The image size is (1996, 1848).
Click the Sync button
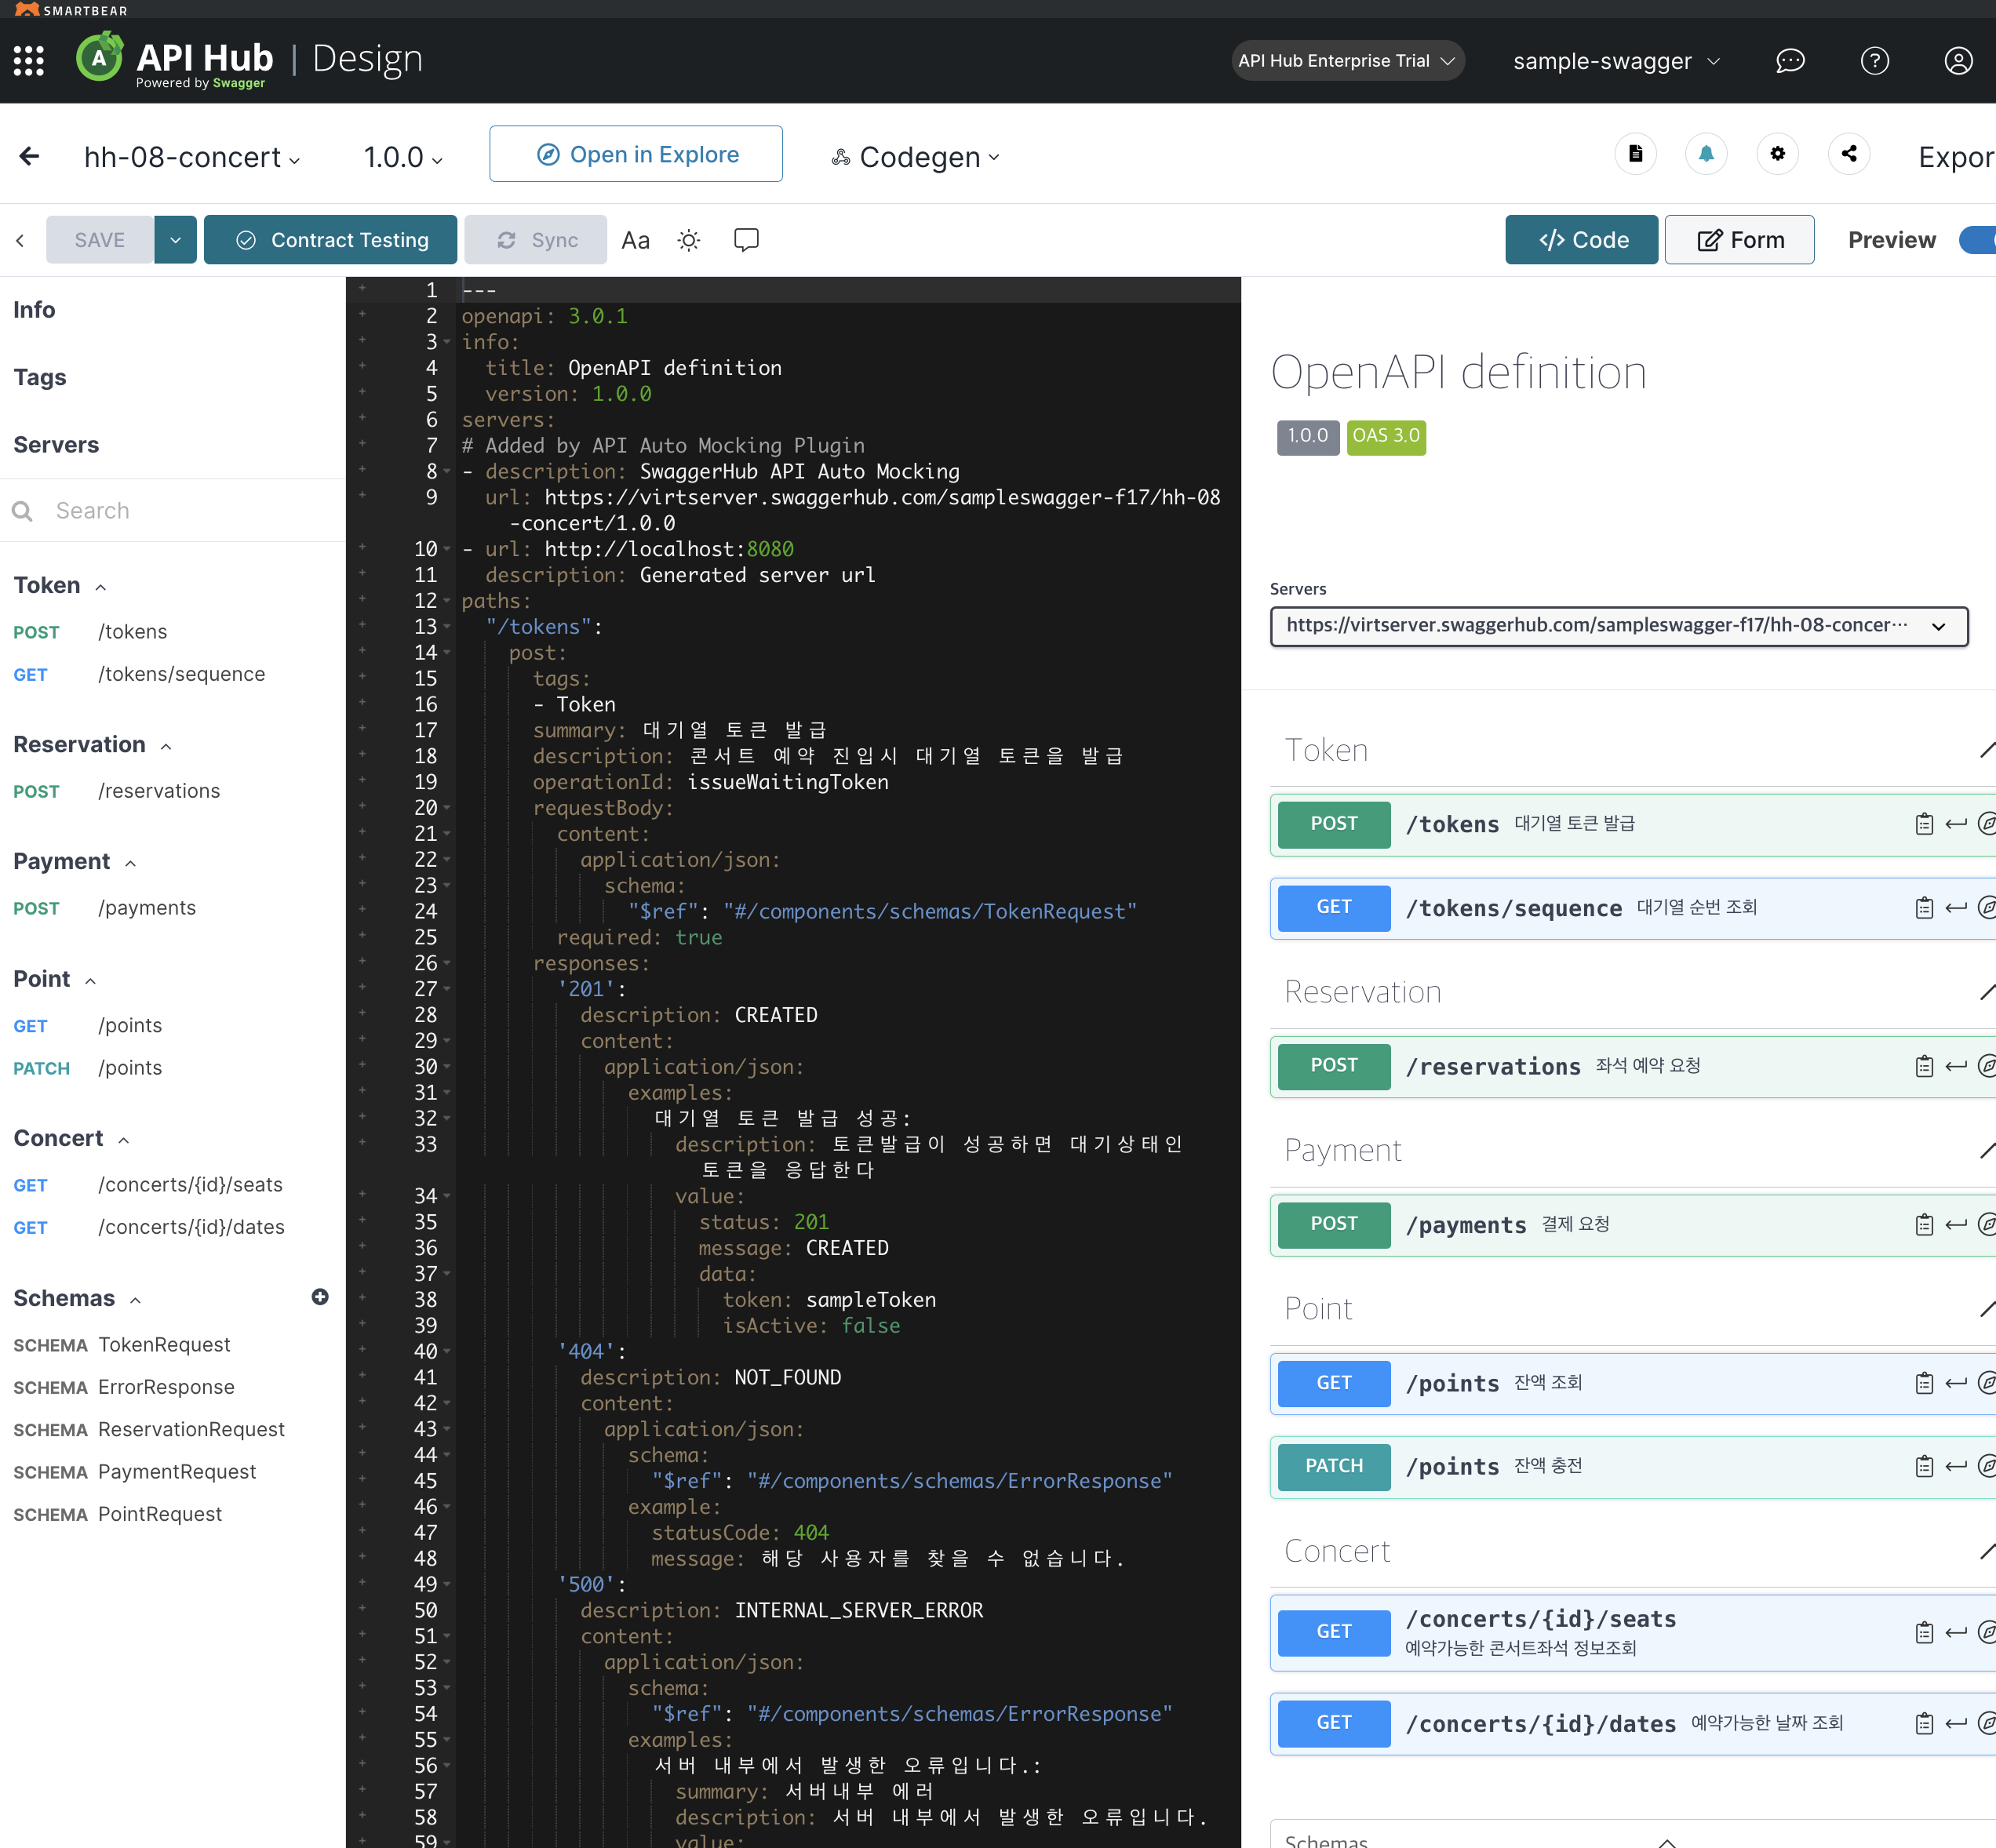[536, 240]
